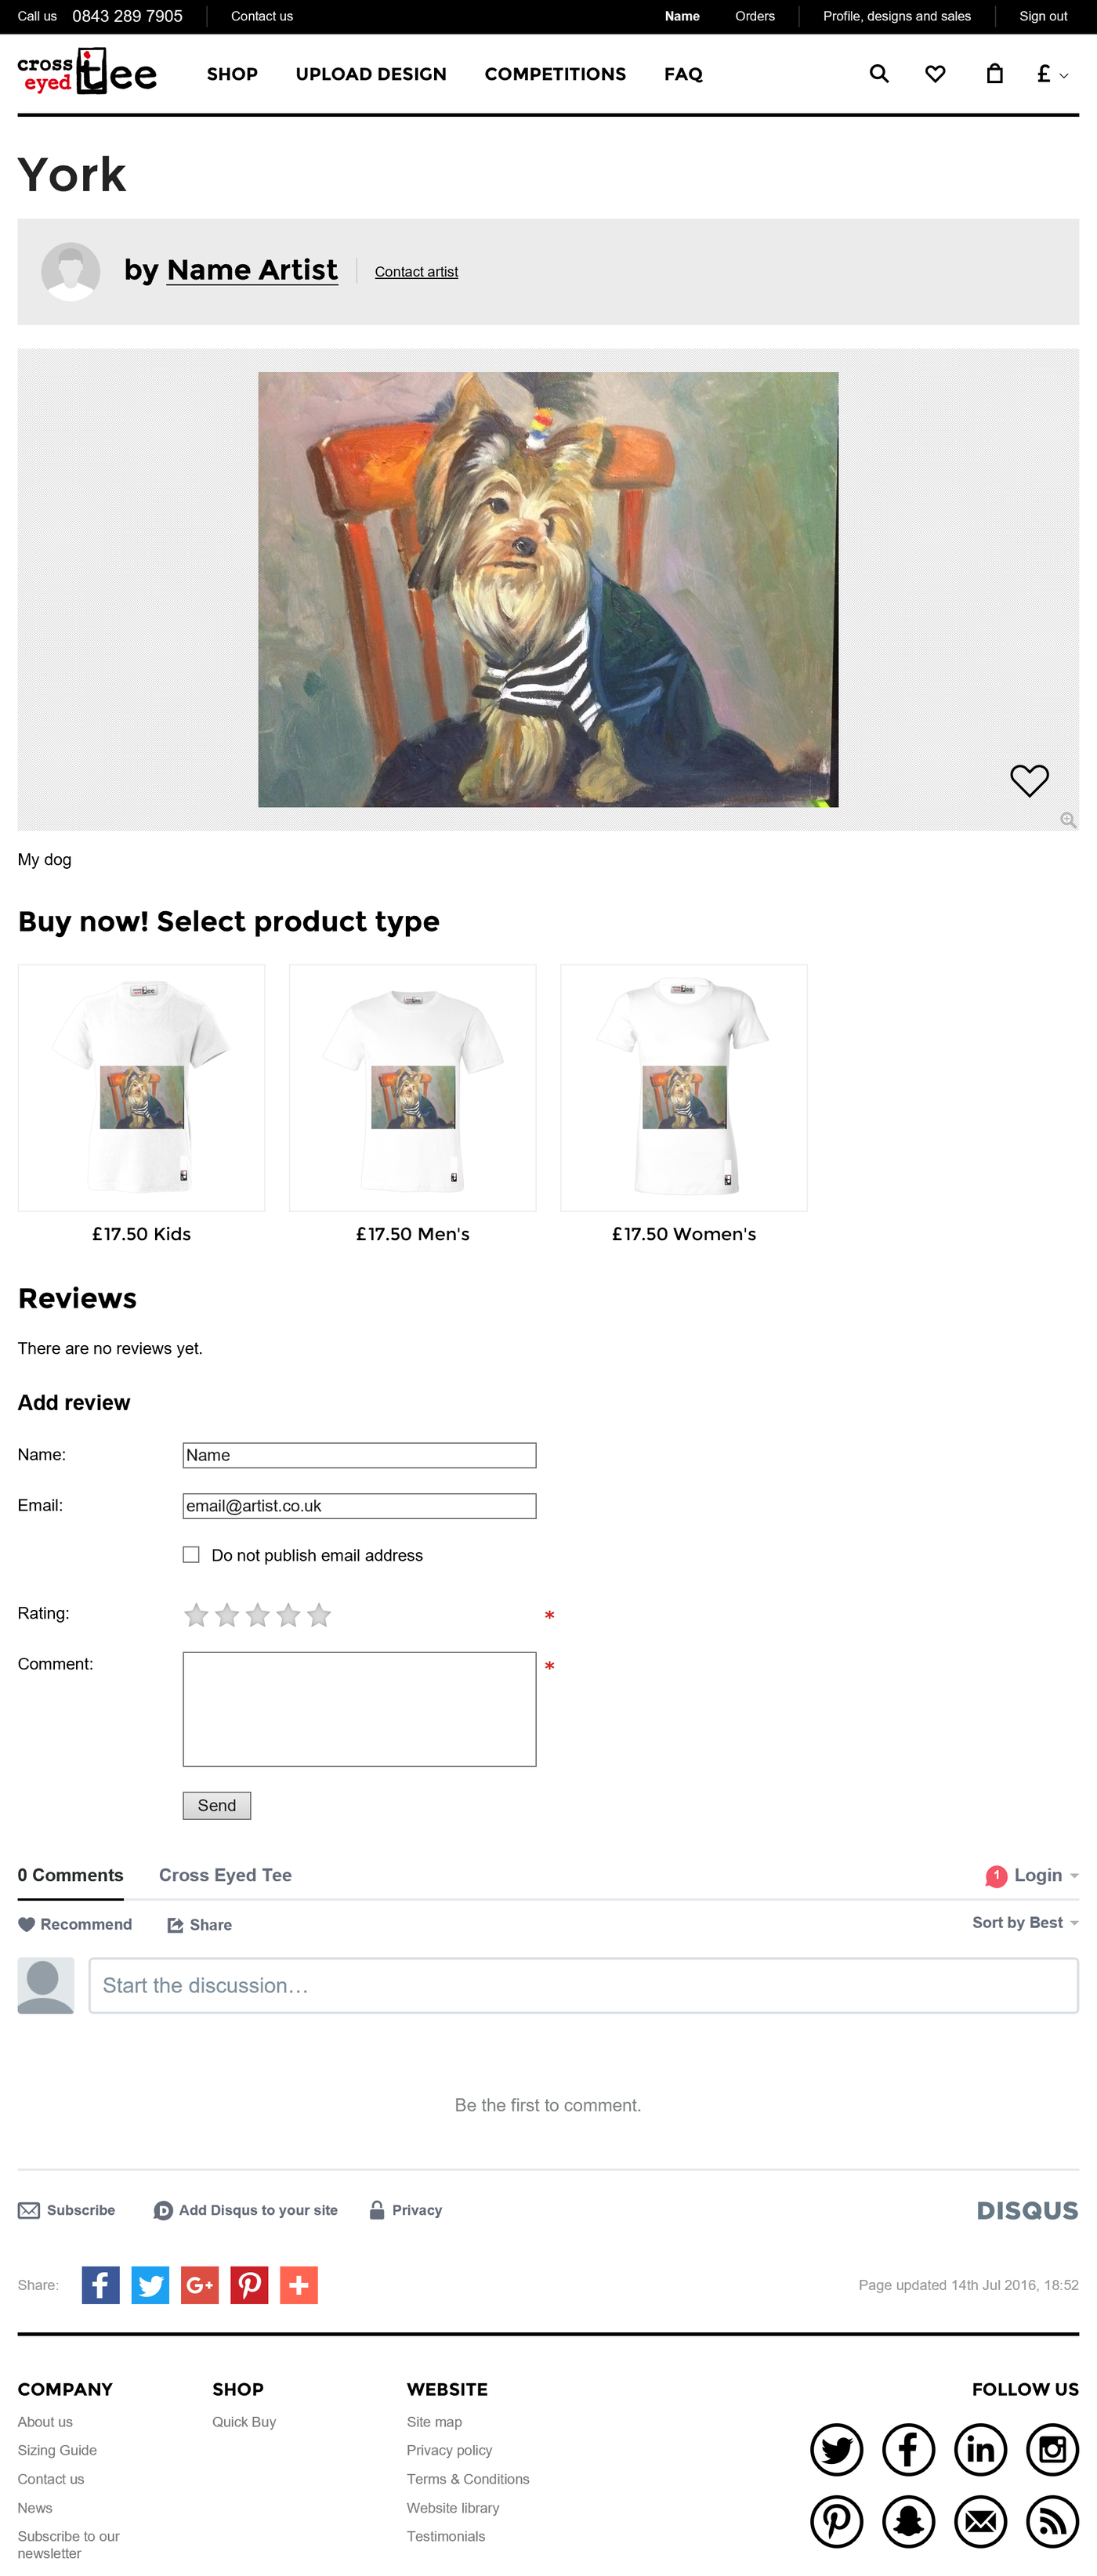Open the RSS feed icon
Viewport: 1097px width, 2576px height.
(x=1052, y=2521)
